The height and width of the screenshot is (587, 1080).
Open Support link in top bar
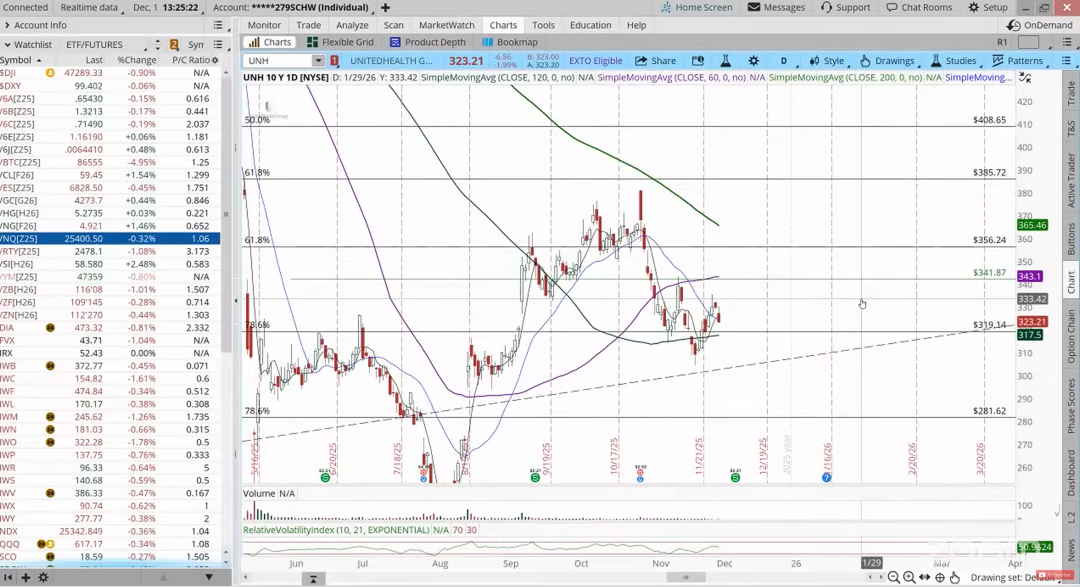point(845,7)
